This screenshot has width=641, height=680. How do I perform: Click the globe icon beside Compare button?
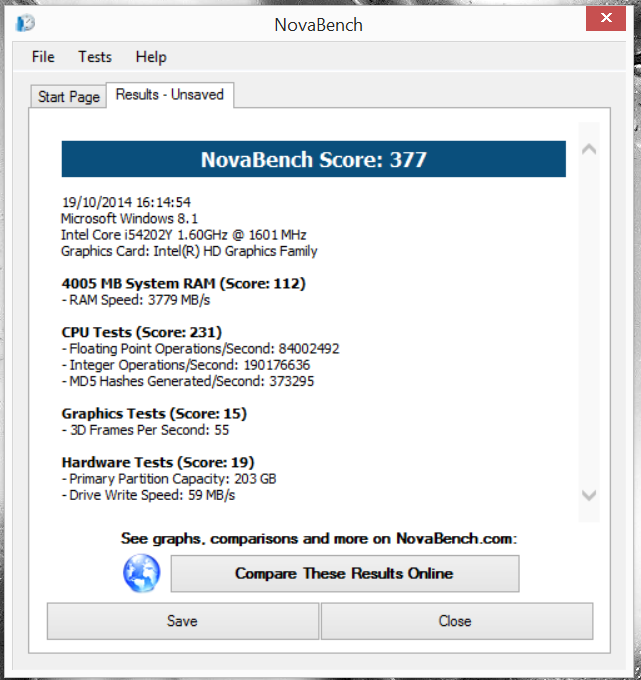[141, 573]
